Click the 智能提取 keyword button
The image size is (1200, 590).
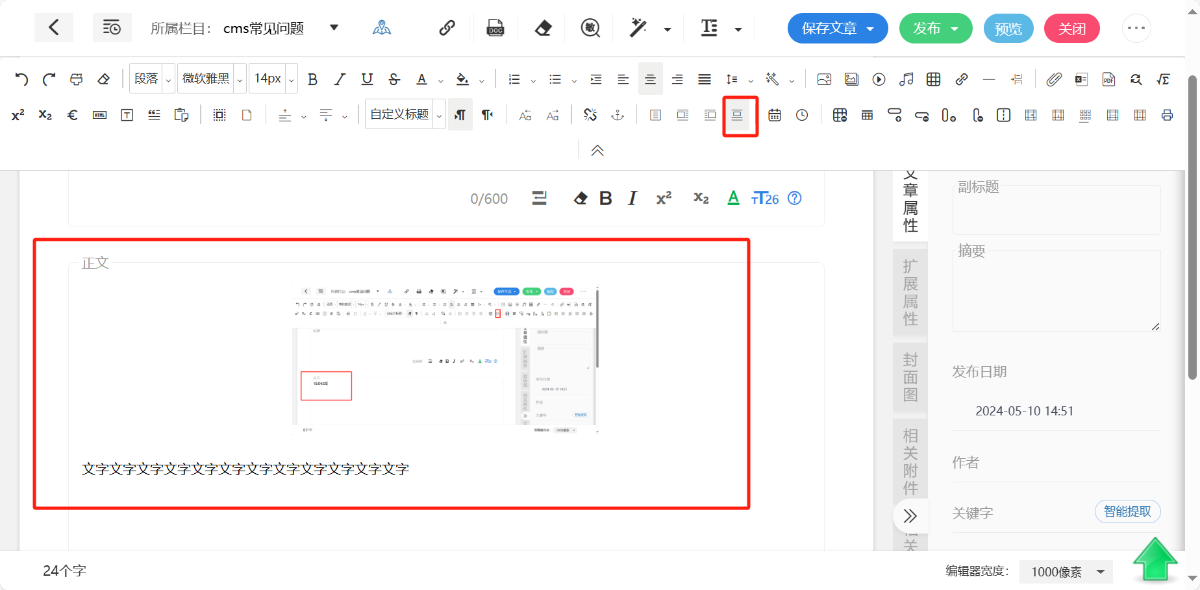pos(1127,512)
